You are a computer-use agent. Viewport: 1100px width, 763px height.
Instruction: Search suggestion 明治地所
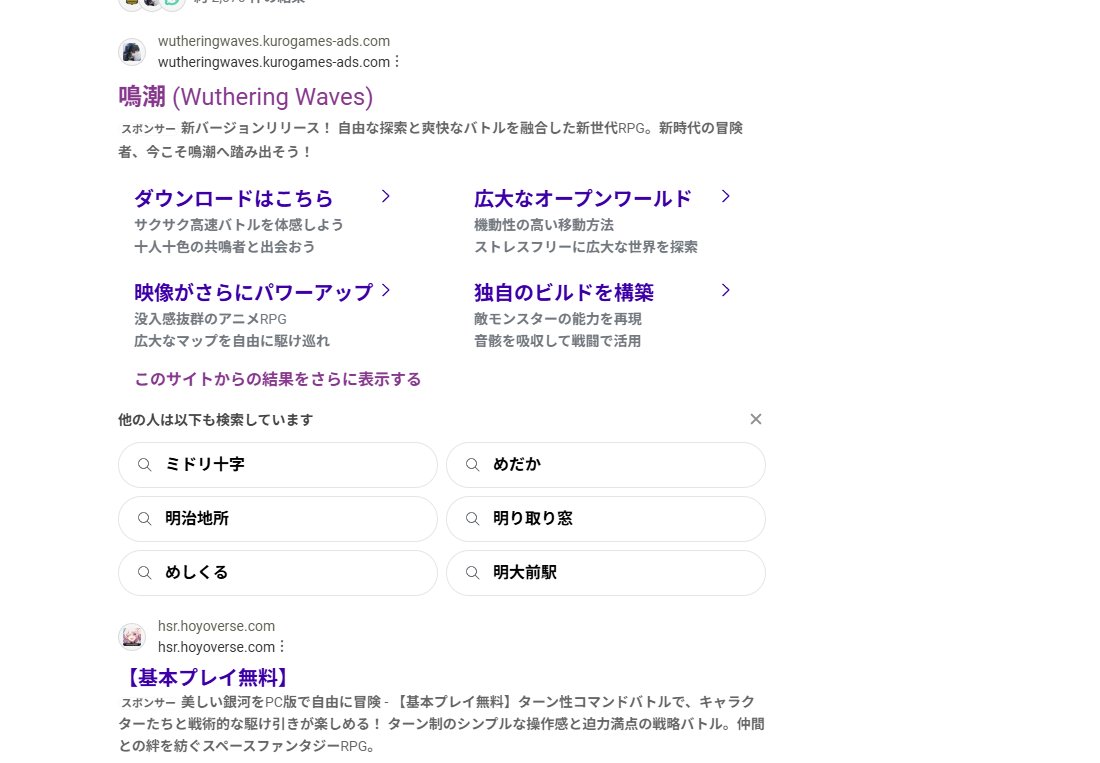pos(278,519)
